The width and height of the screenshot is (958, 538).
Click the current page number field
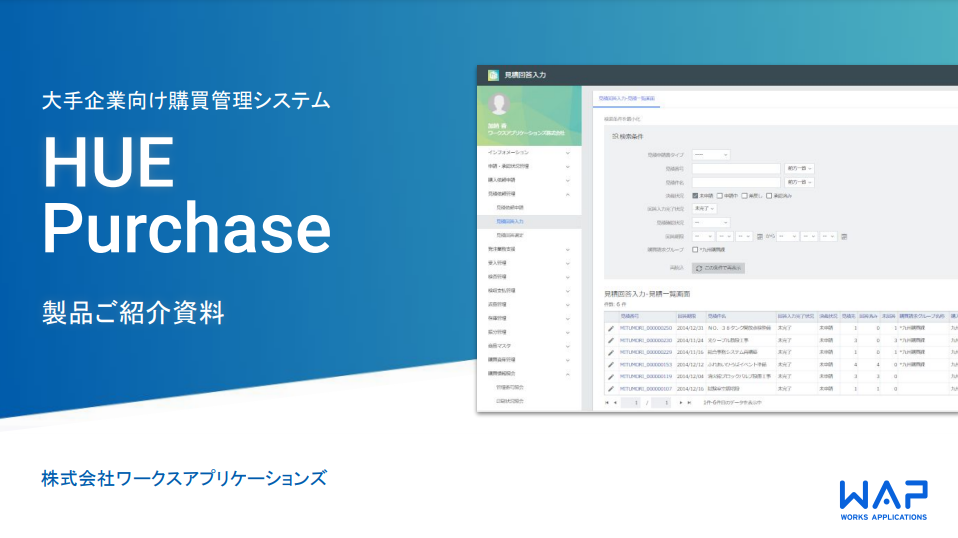coord(631,403)
